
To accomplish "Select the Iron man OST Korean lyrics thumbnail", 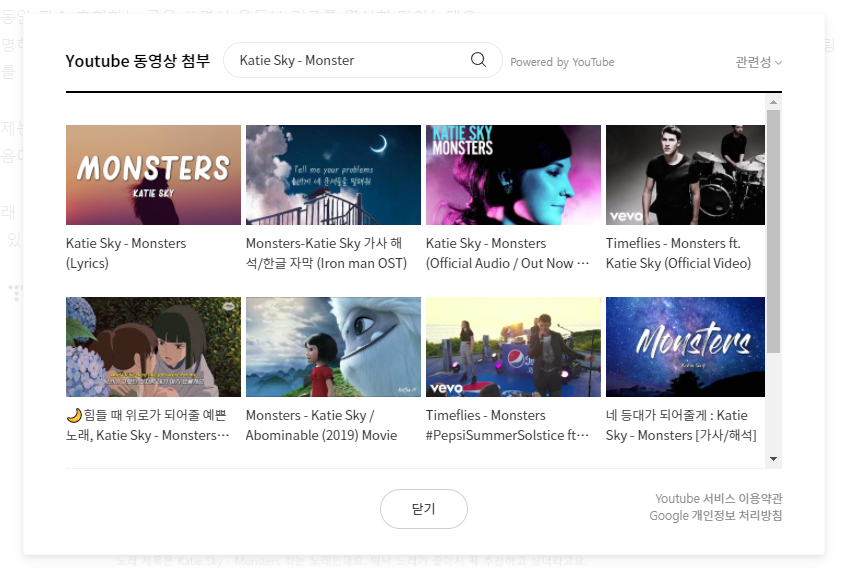I will coord(333,175).
